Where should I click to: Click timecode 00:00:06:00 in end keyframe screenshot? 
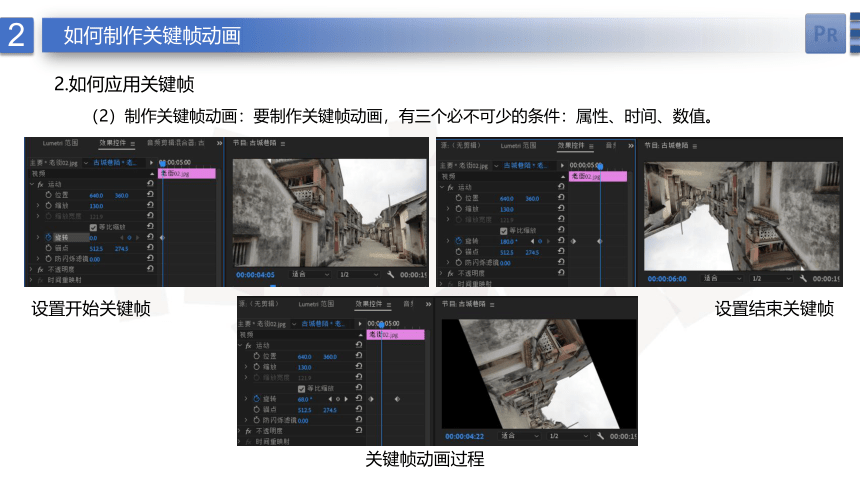[x=667, y=279]
